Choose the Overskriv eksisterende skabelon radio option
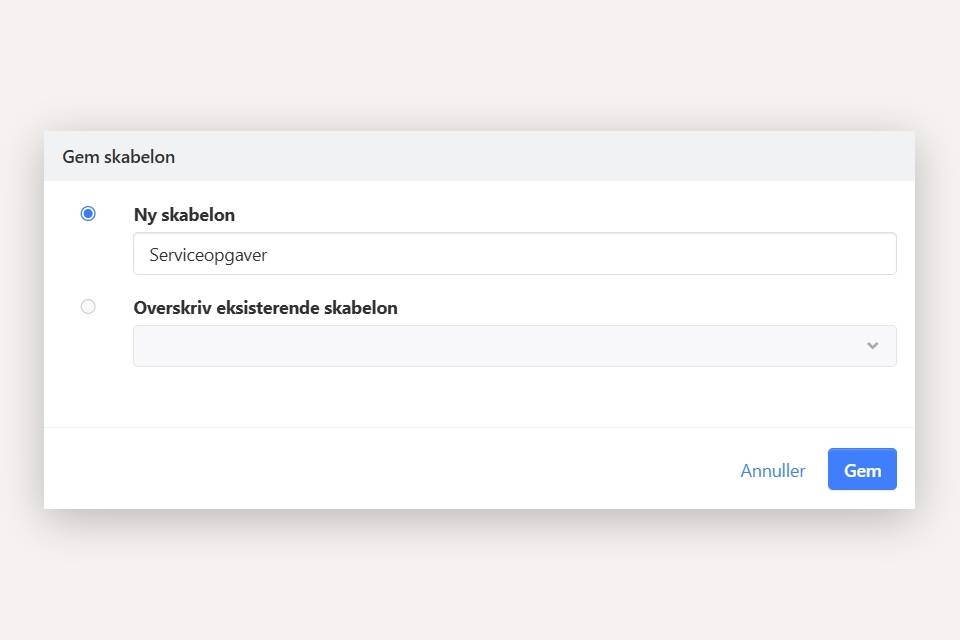Viewport: 960px width, 640px height. pos(88,307)
